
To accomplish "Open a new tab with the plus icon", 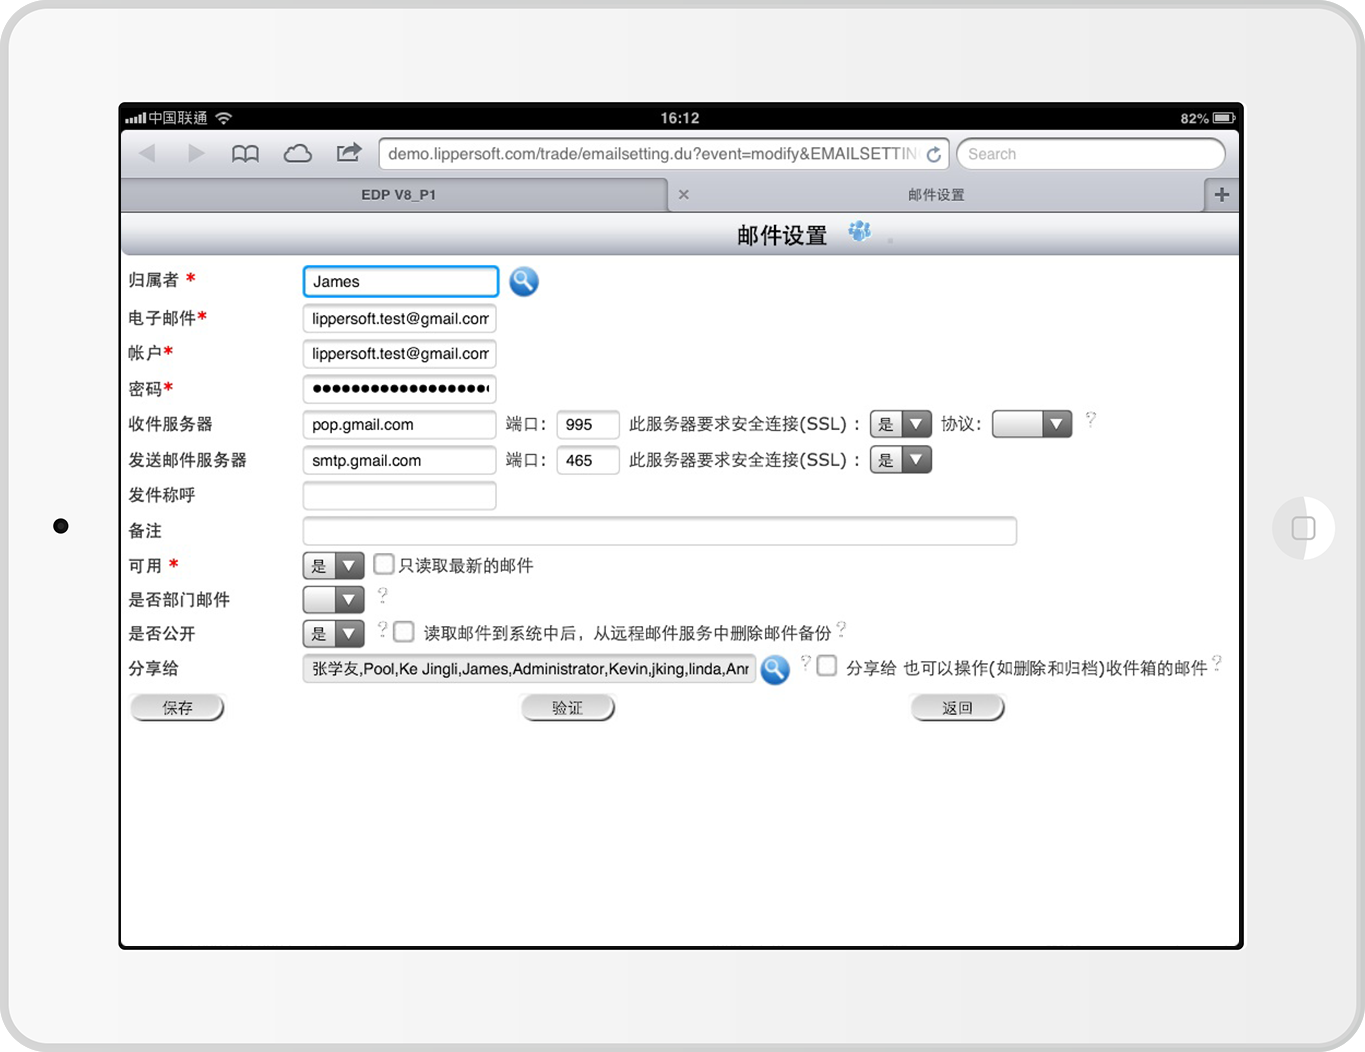I will 1221,195.
